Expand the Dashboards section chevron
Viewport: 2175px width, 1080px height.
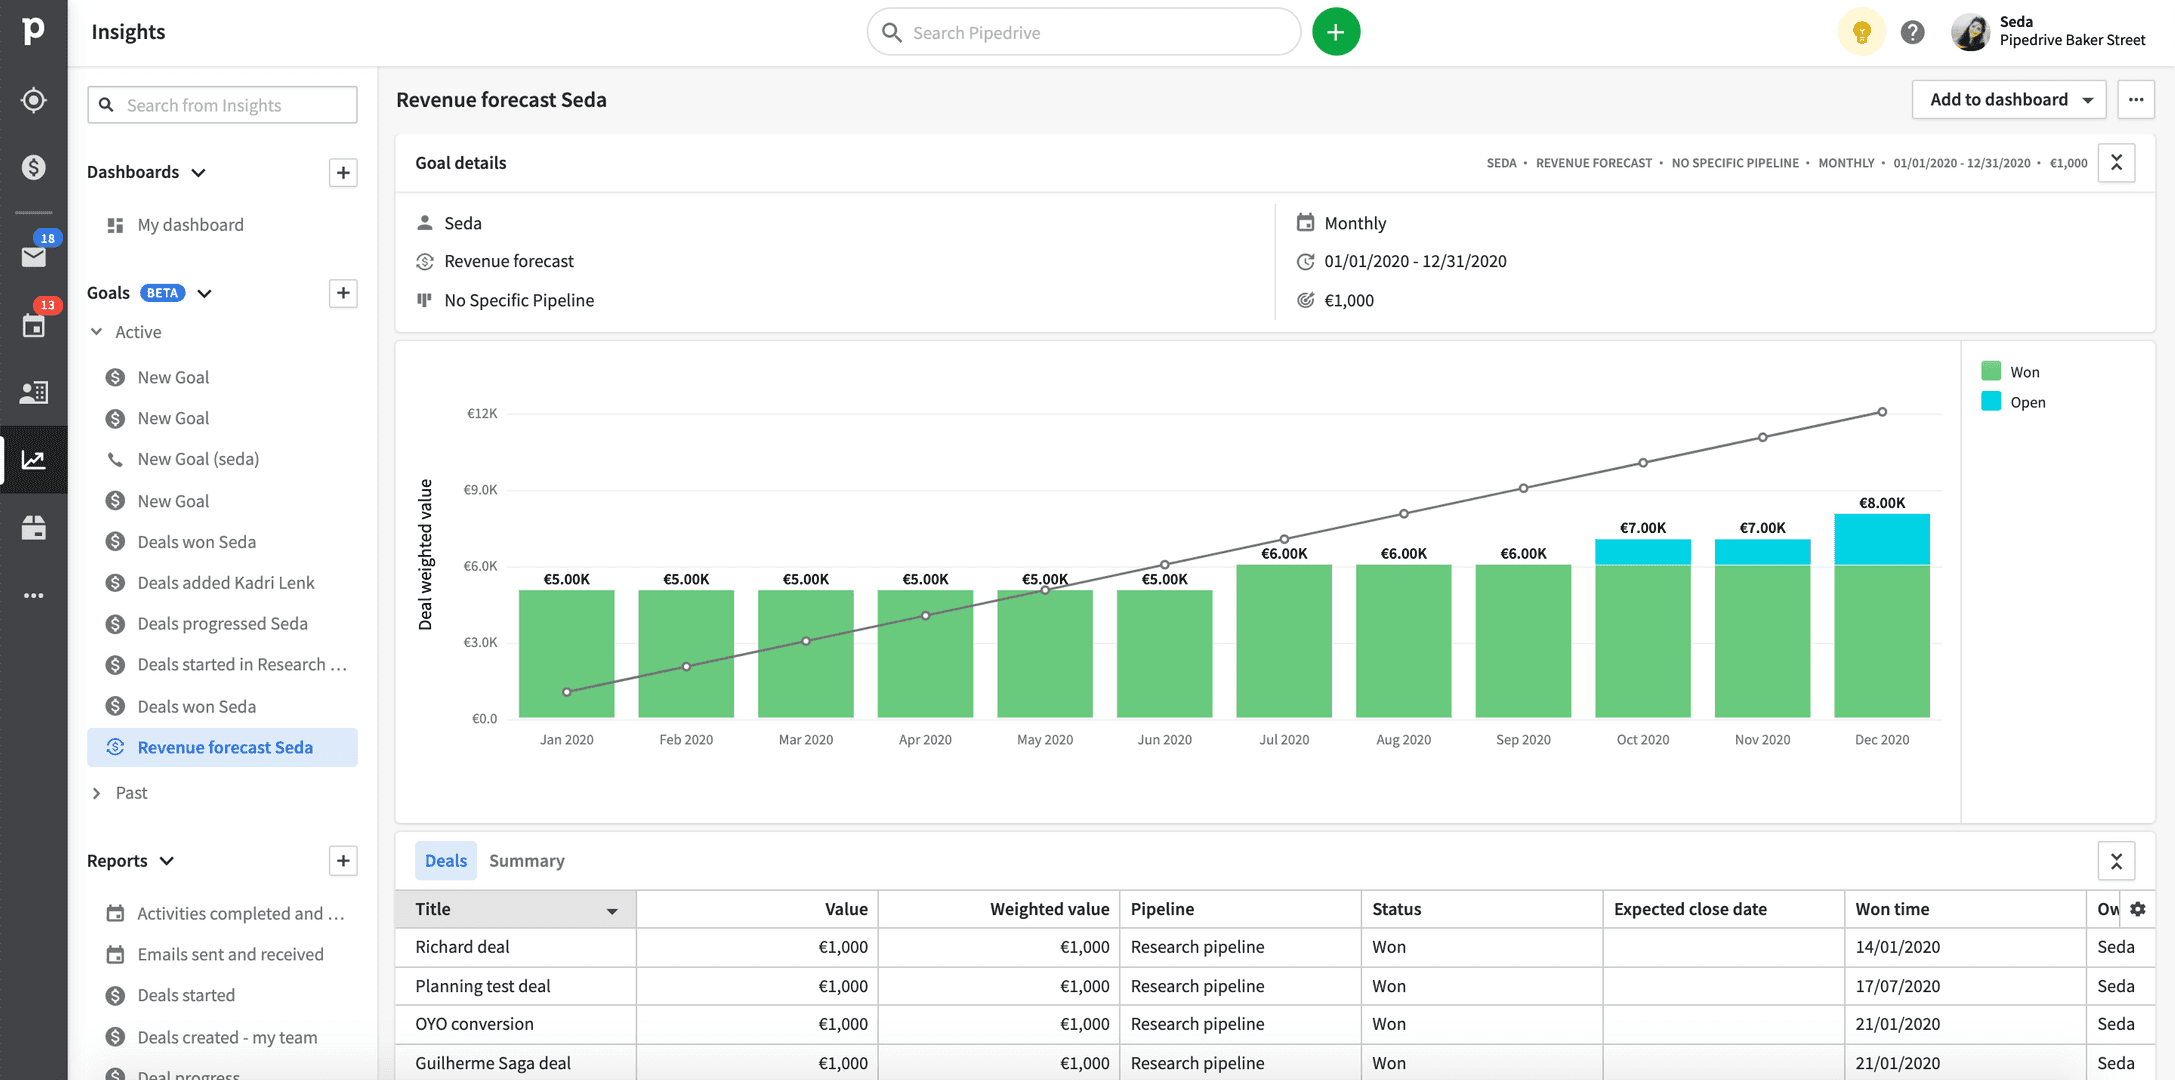pyautogui.click(x=198, y=172)
